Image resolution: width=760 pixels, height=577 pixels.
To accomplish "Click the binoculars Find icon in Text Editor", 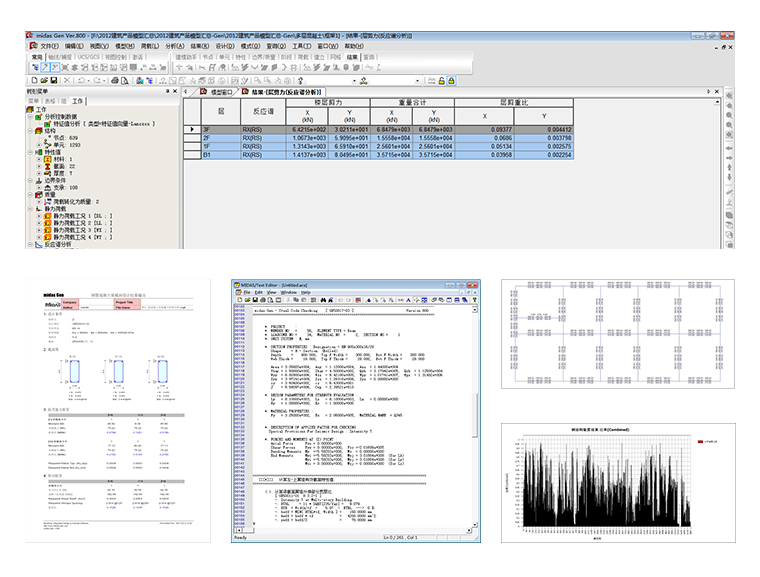I will coord(323,300).
